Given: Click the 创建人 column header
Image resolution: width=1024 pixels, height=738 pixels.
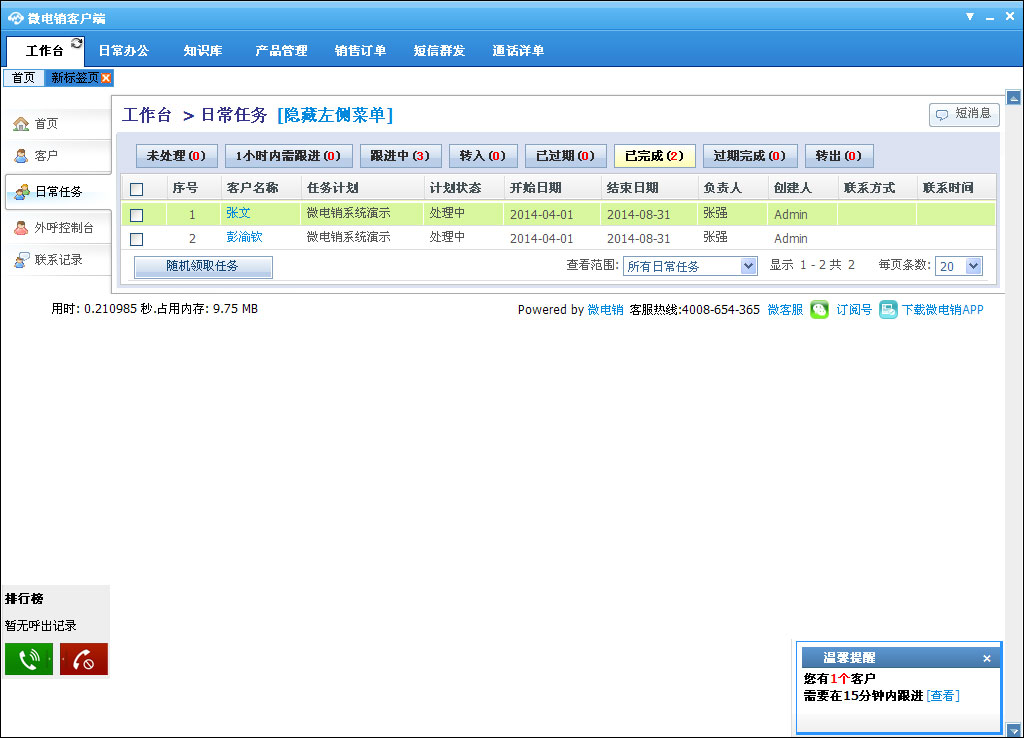Looking at the screenshot, I should [x=792, y=188].
